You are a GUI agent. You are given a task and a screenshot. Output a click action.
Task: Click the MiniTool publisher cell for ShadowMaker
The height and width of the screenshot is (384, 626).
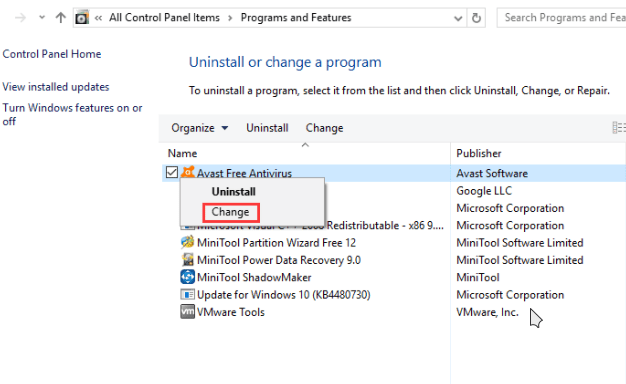coord(478,277)
